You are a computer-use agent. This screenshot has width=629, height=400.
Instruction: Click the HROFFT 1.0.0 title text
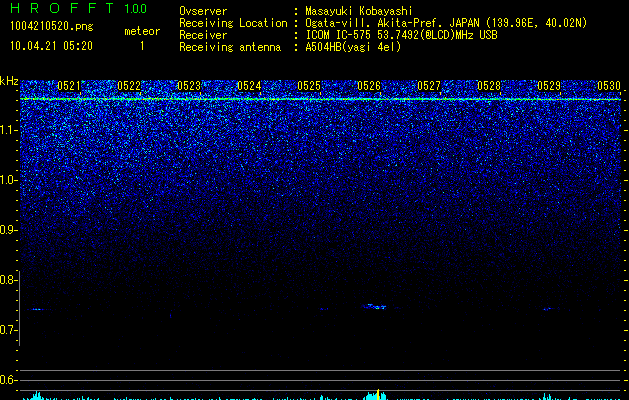pyautogui.click(x=78, y=8)
